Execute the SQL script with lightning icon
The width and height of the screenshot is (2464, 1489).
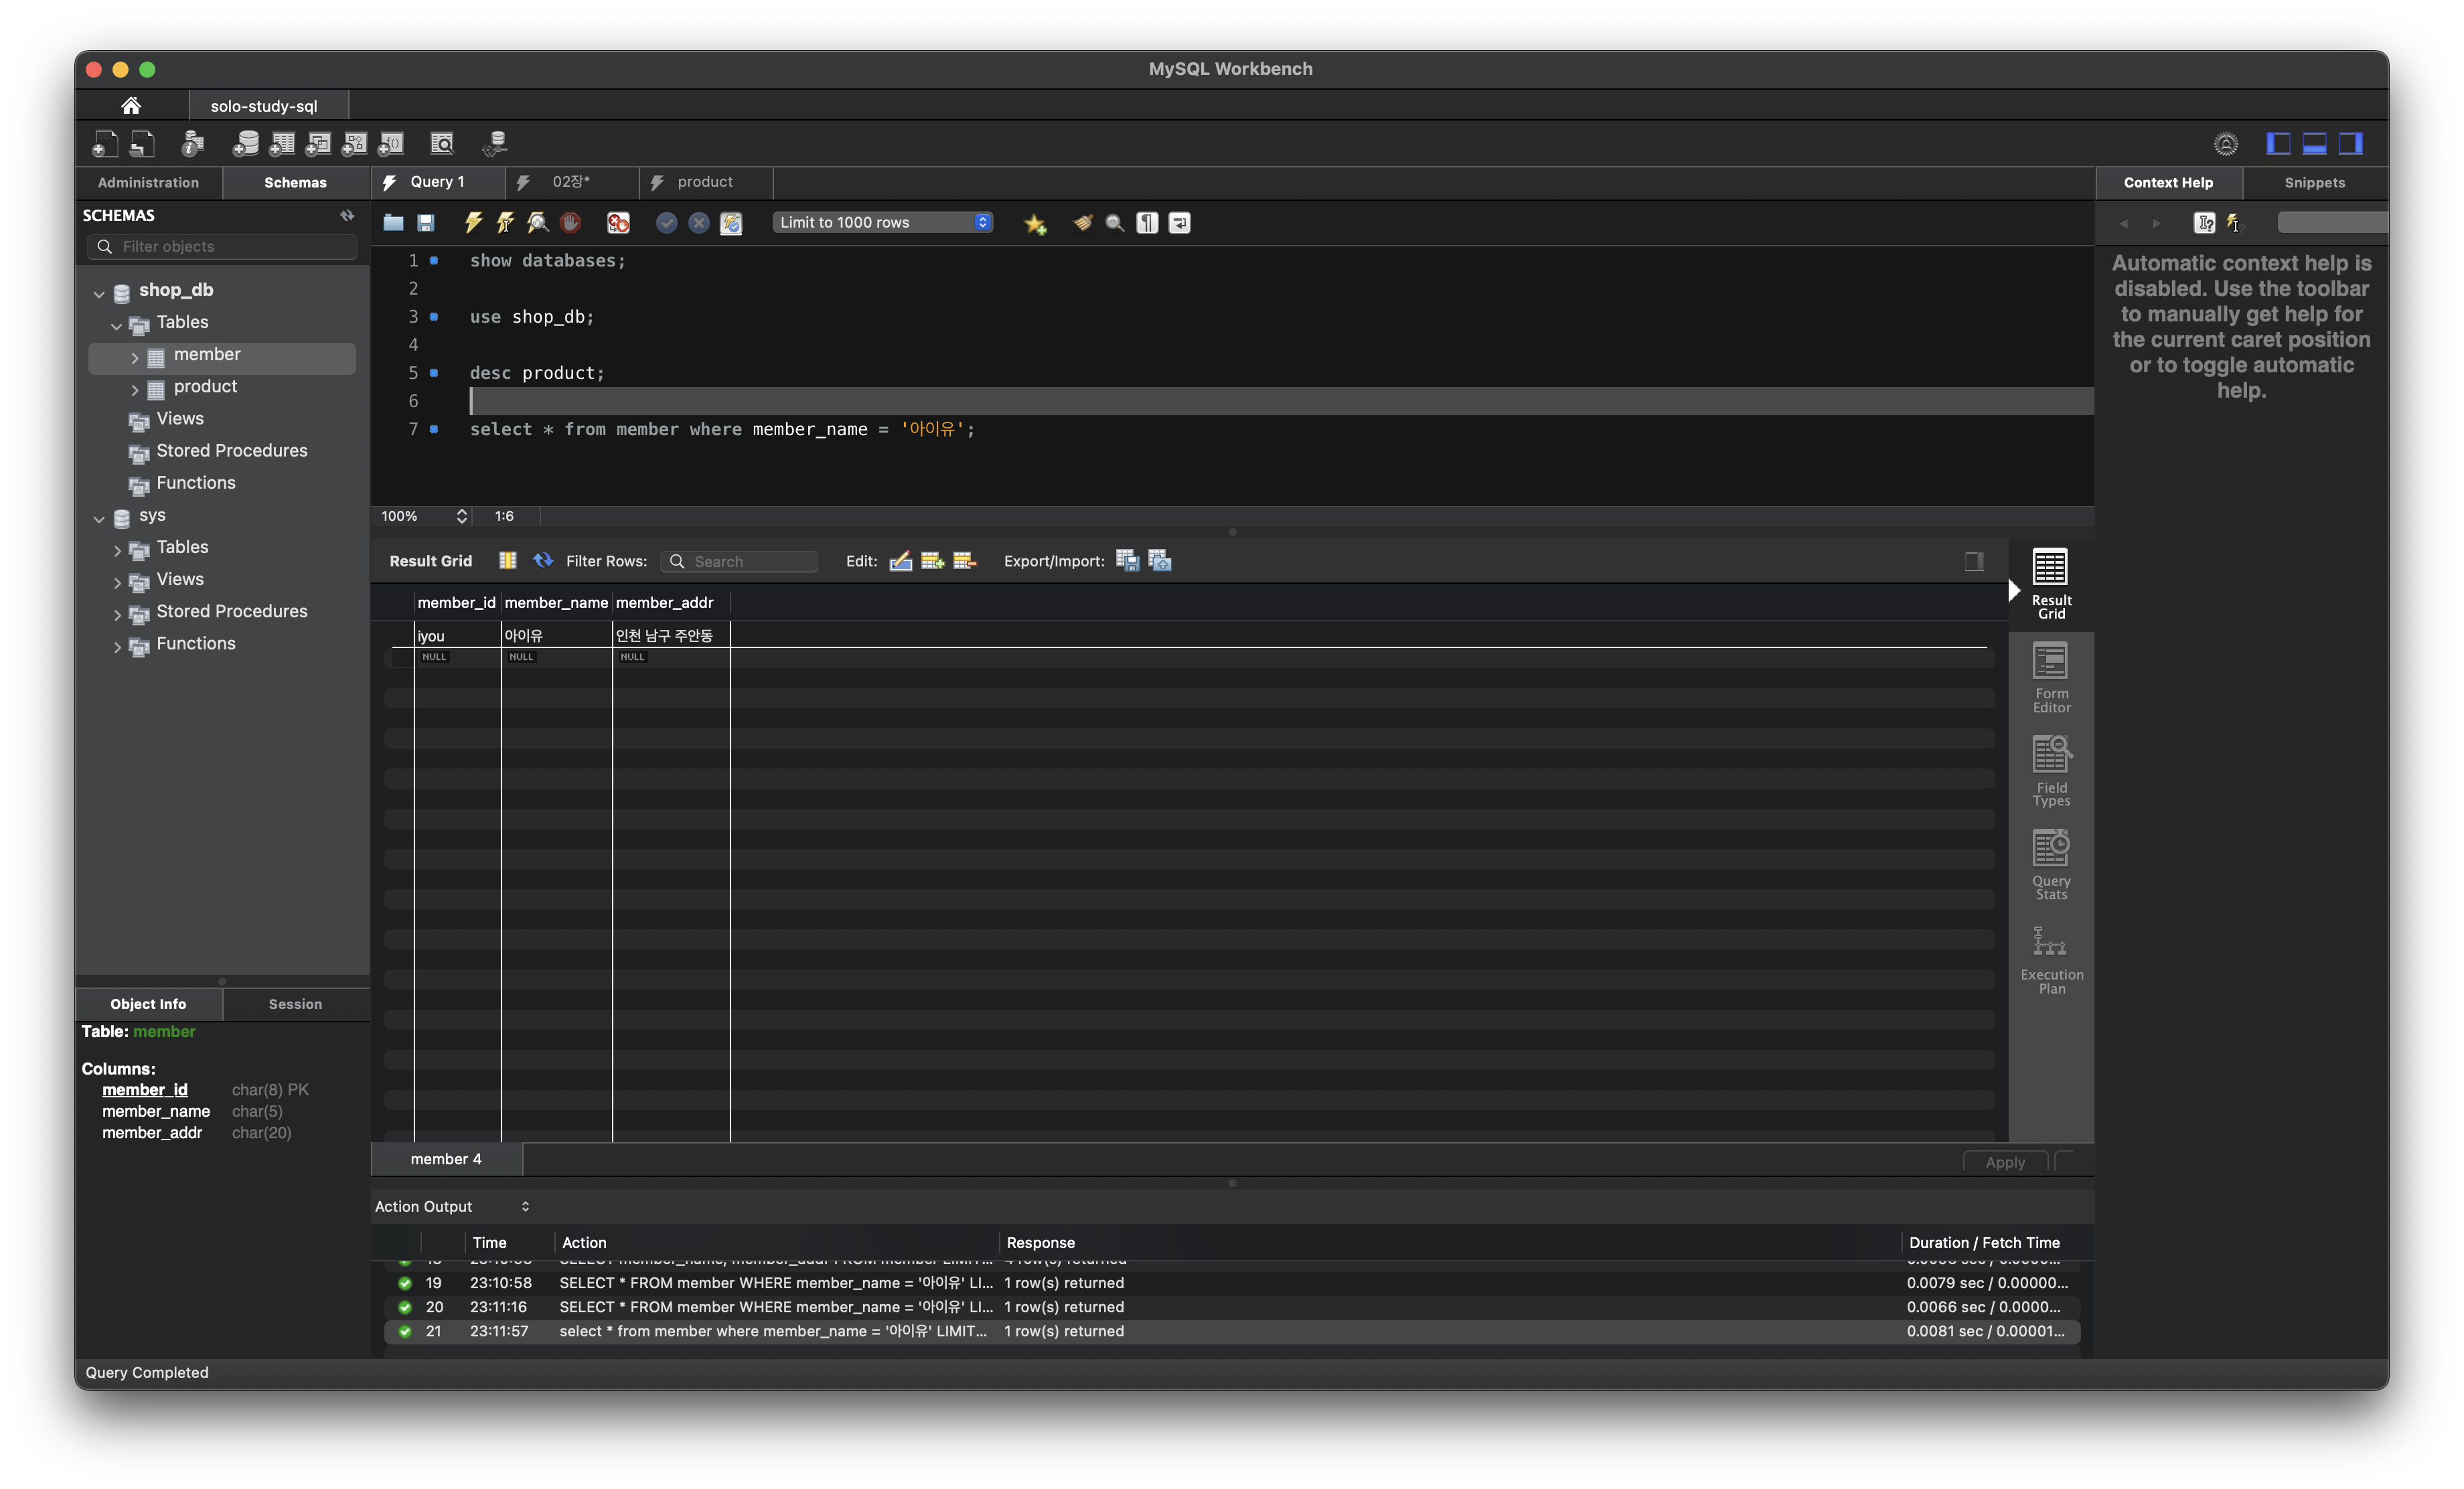click(473, 223)
